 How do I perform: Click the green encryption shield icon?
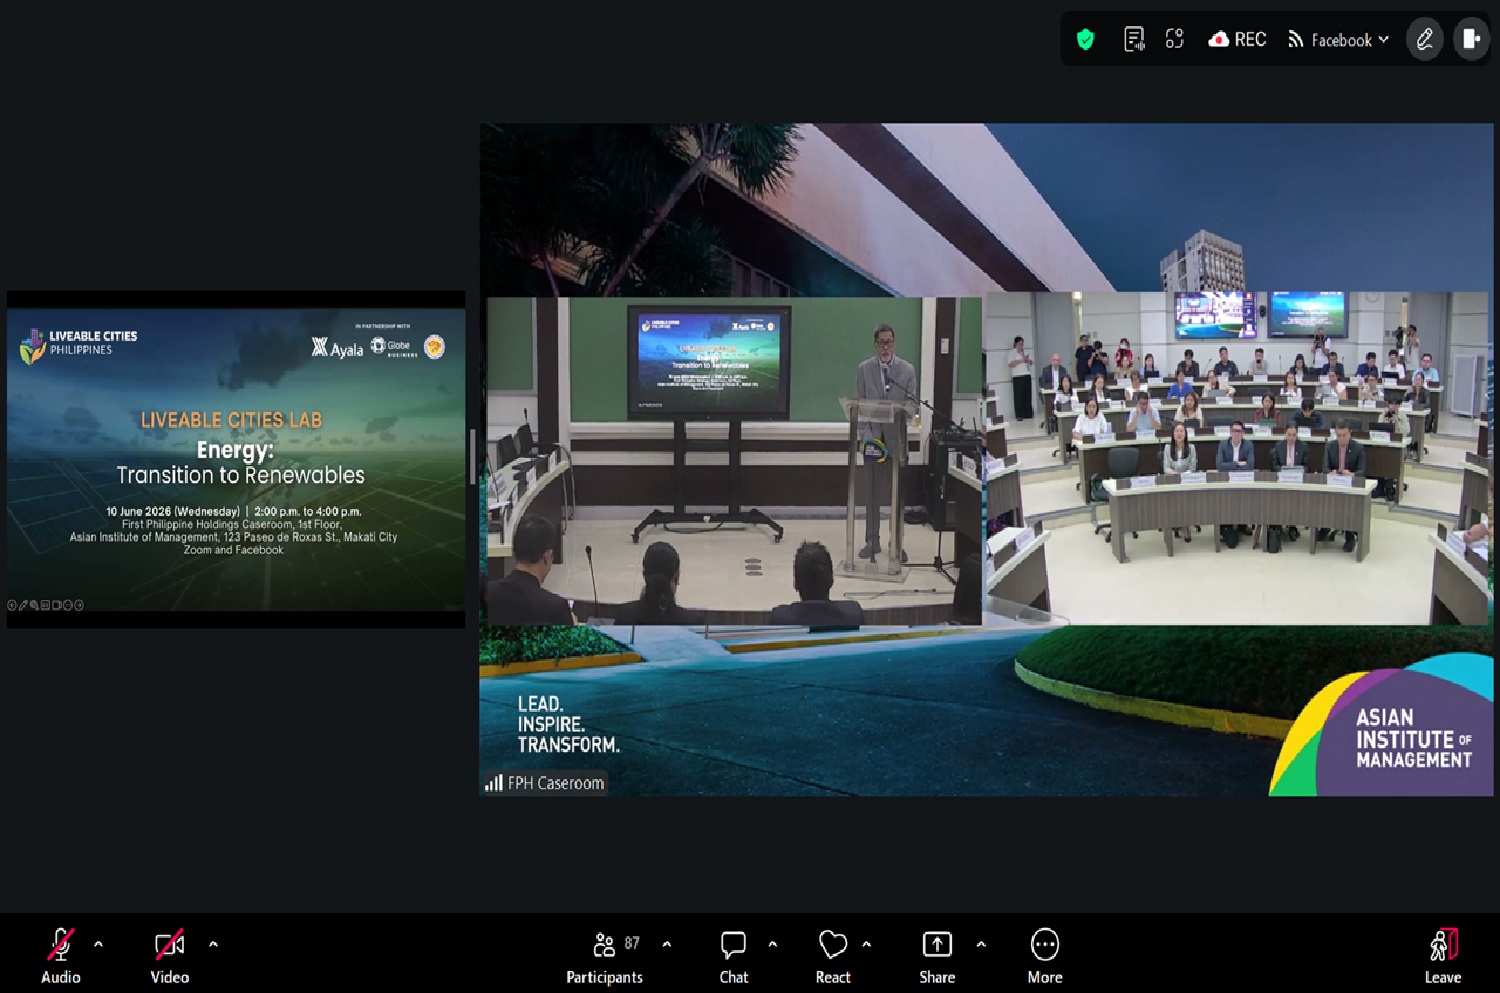pyautogui.click(x=1085, y=39)
